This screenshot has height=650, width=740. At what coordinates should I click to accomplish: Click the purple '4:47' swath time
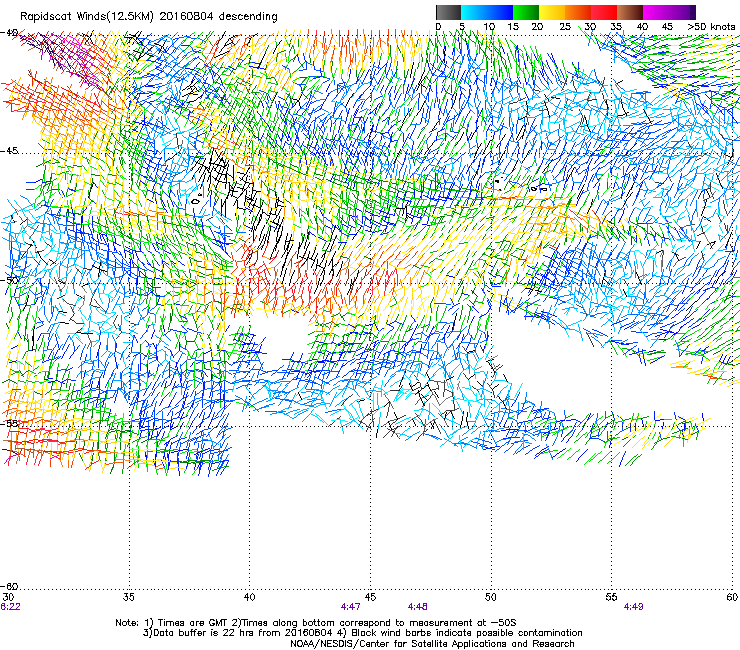point(351,607)
